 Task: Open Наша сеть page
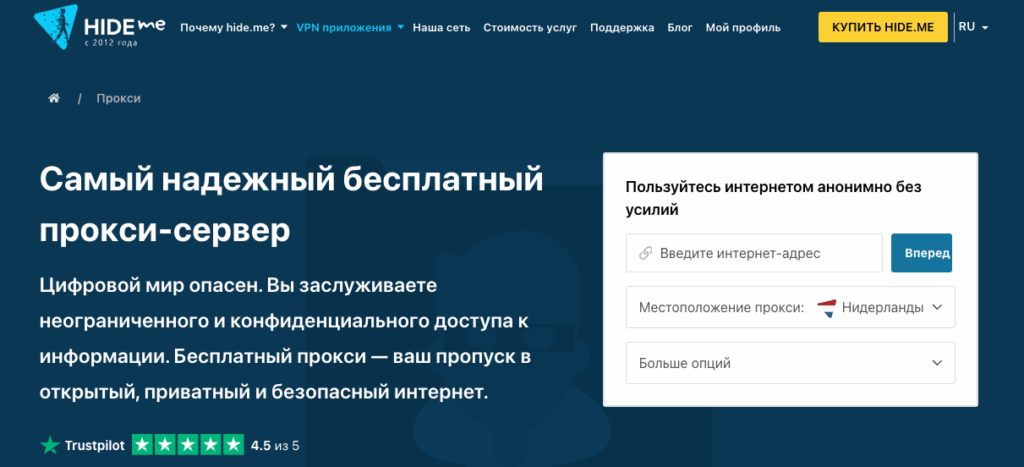pos(441,28)
